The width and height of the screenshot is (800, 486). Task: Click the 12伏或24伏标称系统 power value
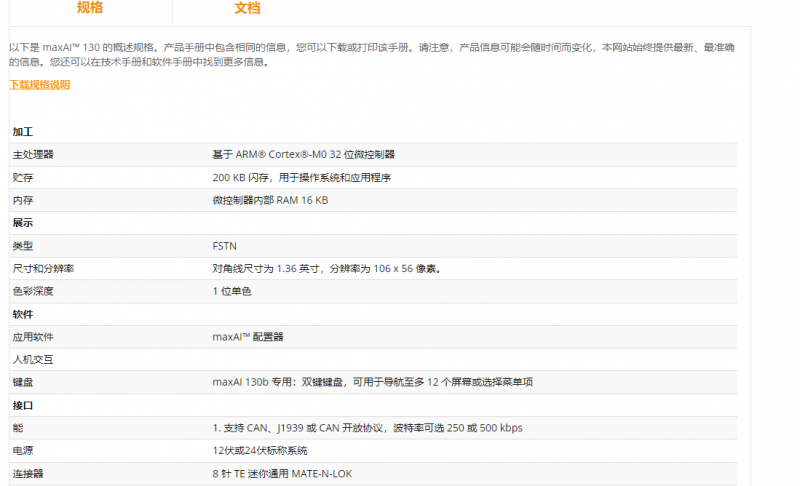(260, 450)
